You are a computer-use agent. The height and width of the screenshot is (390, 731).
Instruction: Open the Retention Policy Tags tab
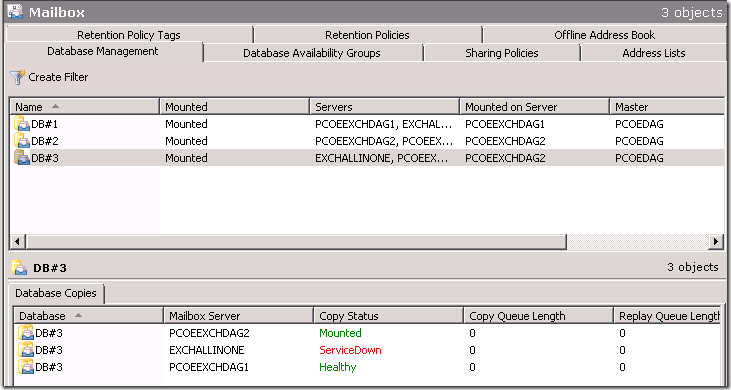(x=129, y=35)
